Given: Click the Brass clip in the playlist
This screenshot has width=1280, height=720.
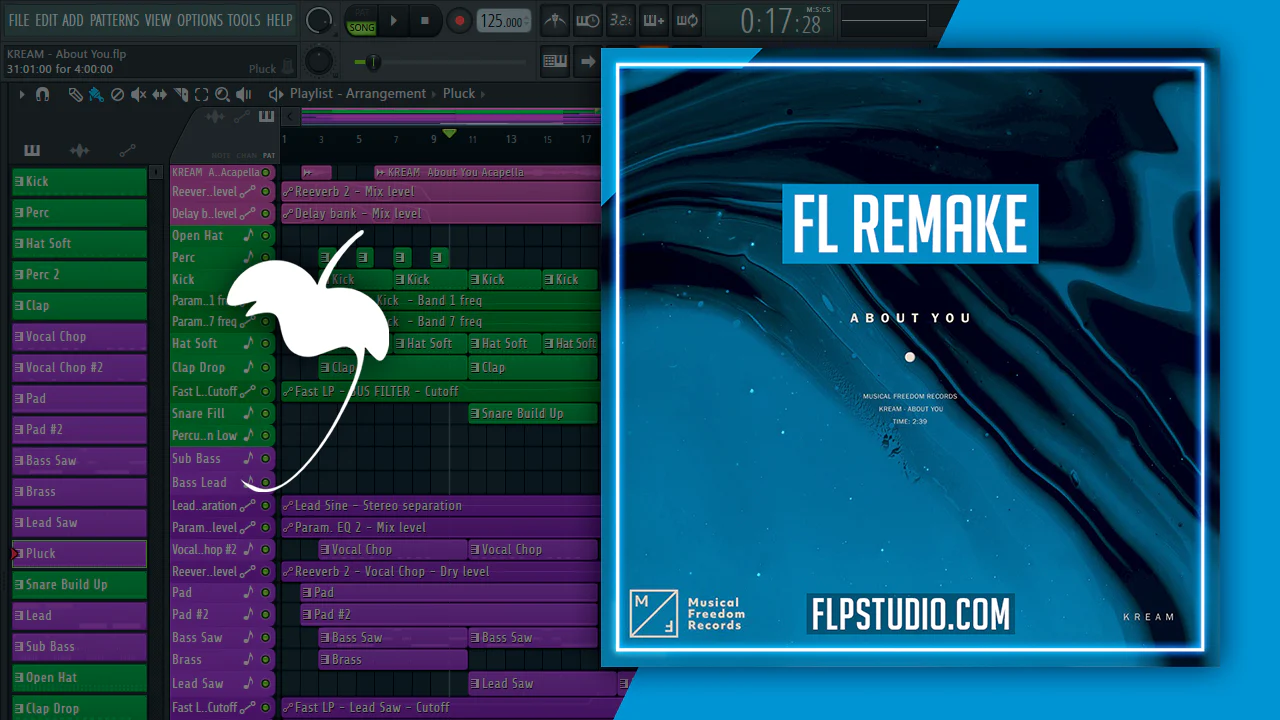Looking at the screenshot, I should 393,660.
